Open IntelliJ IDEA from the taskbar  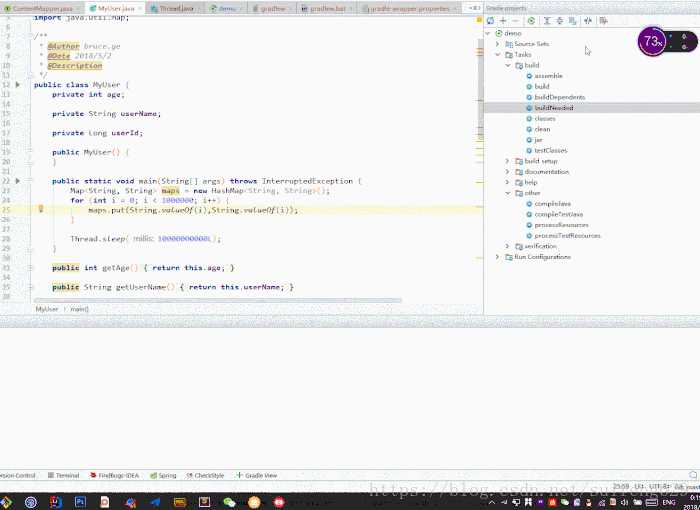(56, 502)
